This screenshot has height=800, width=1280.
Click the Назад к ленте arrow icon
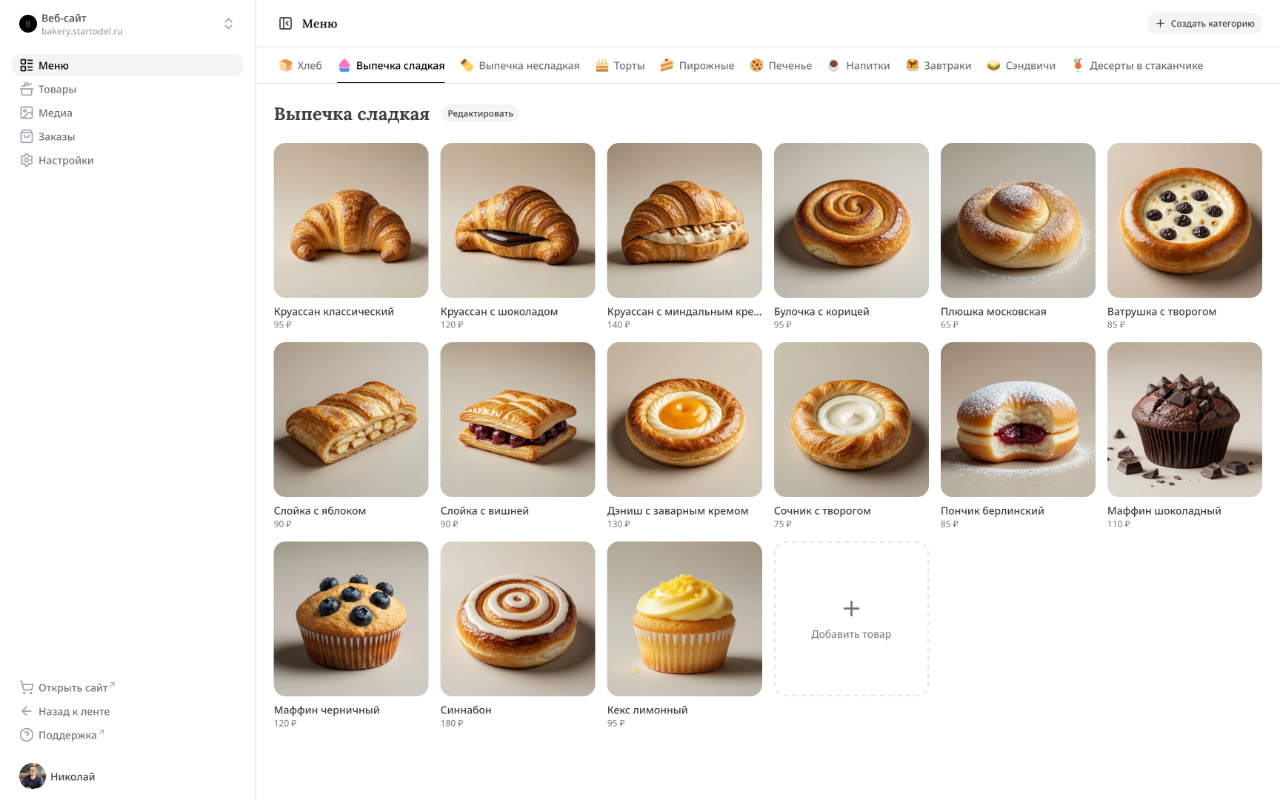[27, 711]
